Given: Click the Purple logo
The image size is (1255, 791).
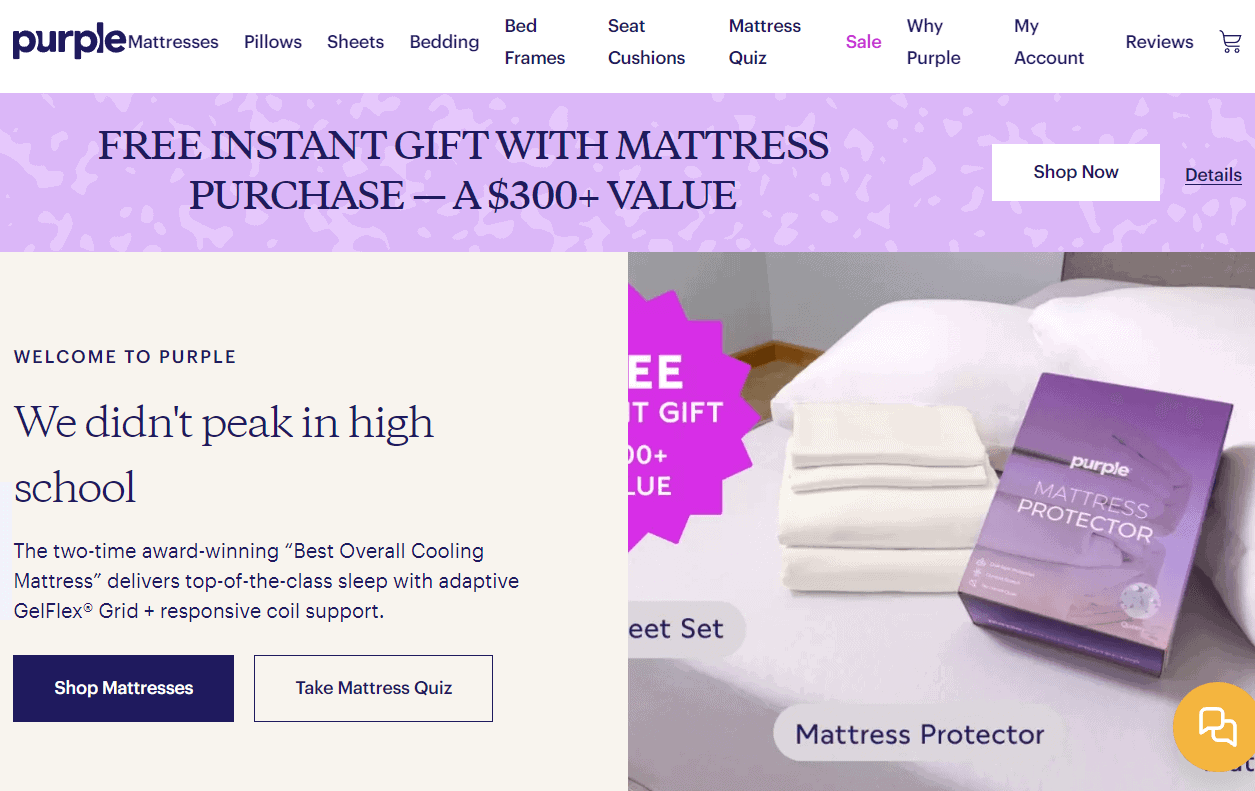Looking at the screenshot, I should point(69,42).
